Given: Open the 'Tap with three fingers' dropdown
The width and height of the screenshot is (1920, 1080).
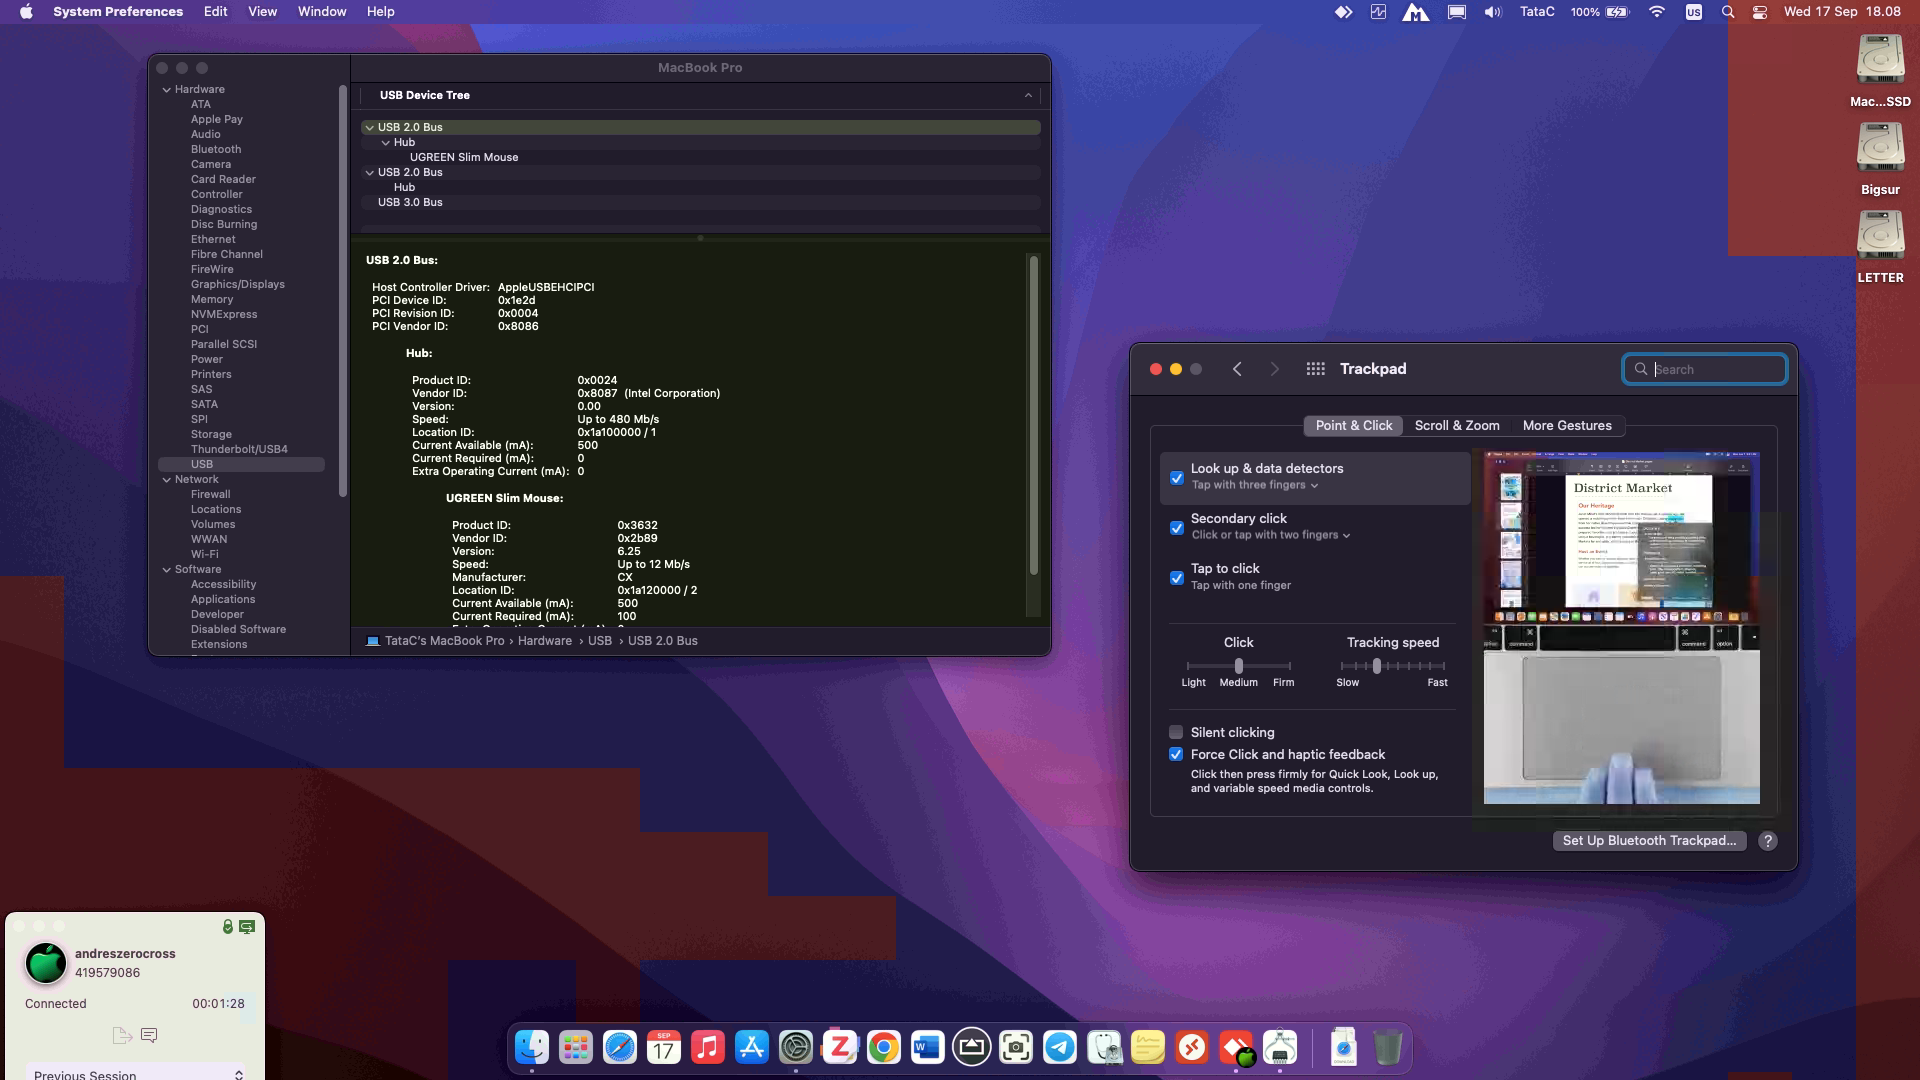Looking at the screenshot, I should (x=1255, y=485).
